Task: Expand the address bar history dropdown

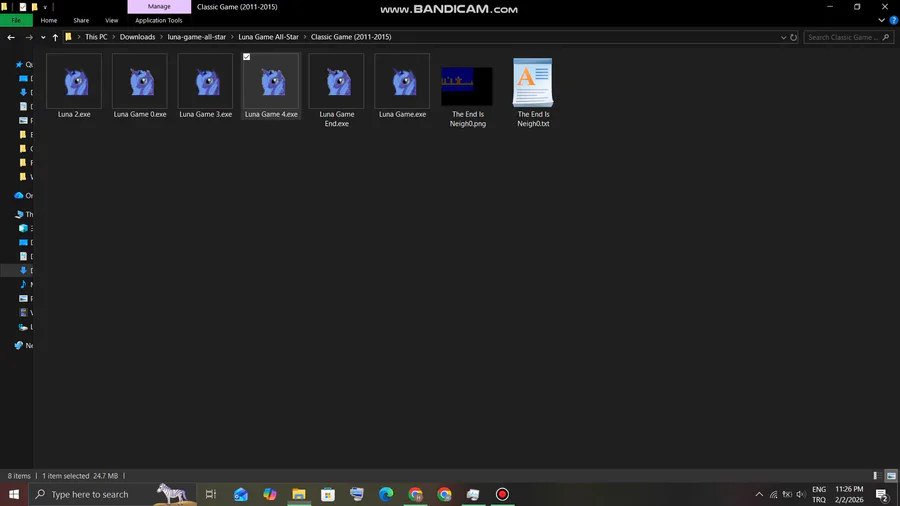Action: pos(783,37)
